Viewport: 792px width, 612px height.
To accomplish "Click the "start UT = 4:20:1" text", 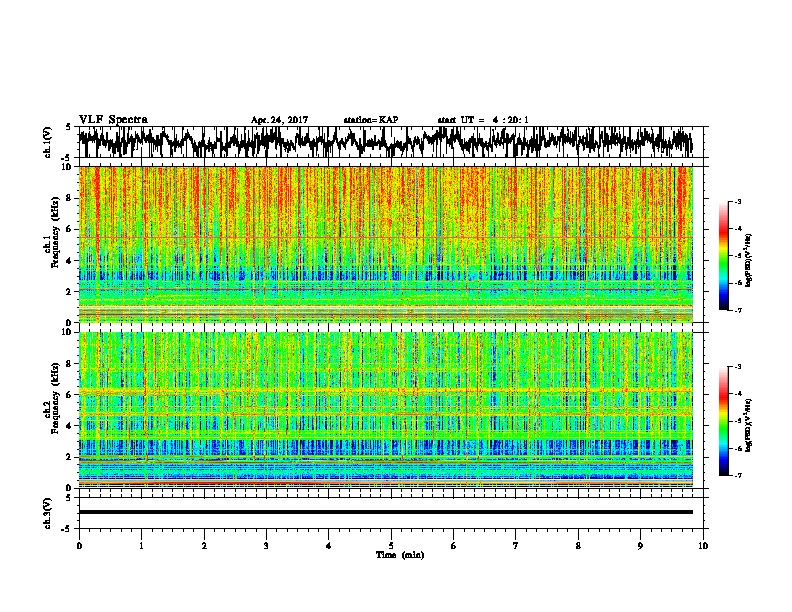I will coord(483,120).
